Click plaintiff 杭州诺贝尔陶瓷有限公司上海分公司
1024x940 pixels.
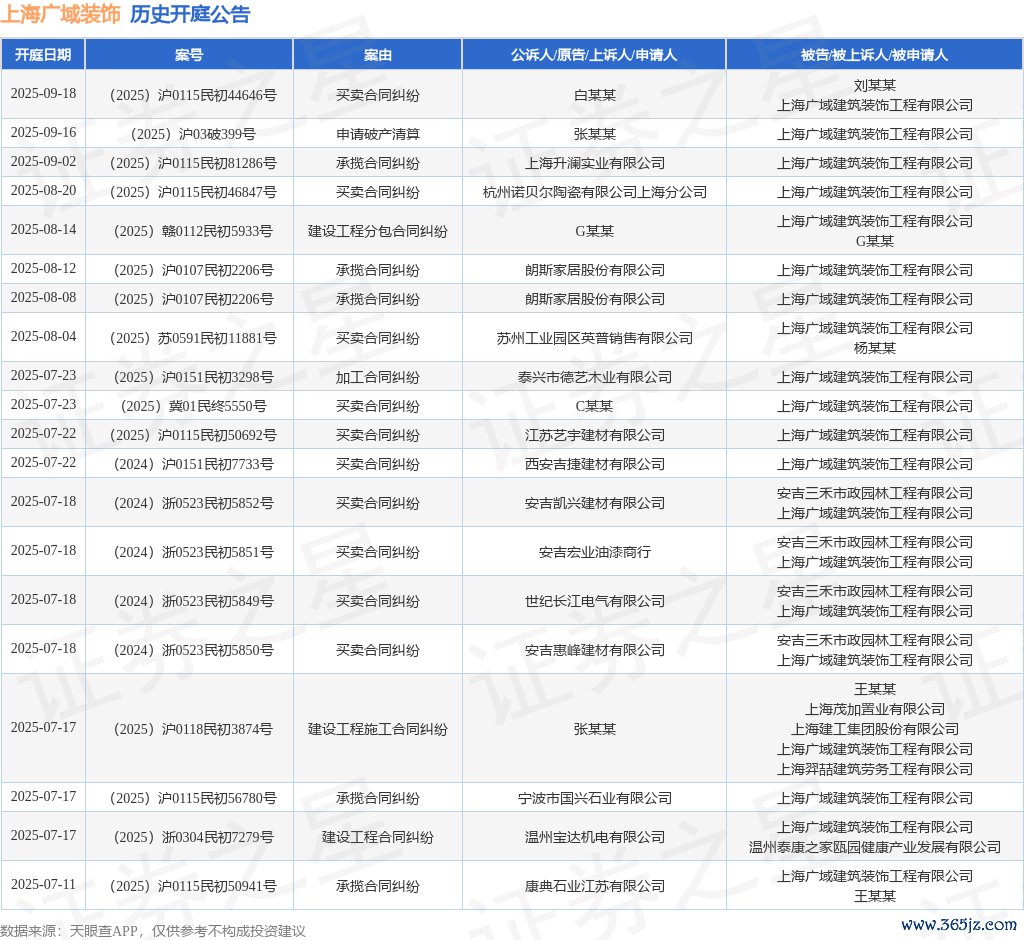[x=594, y=192]
